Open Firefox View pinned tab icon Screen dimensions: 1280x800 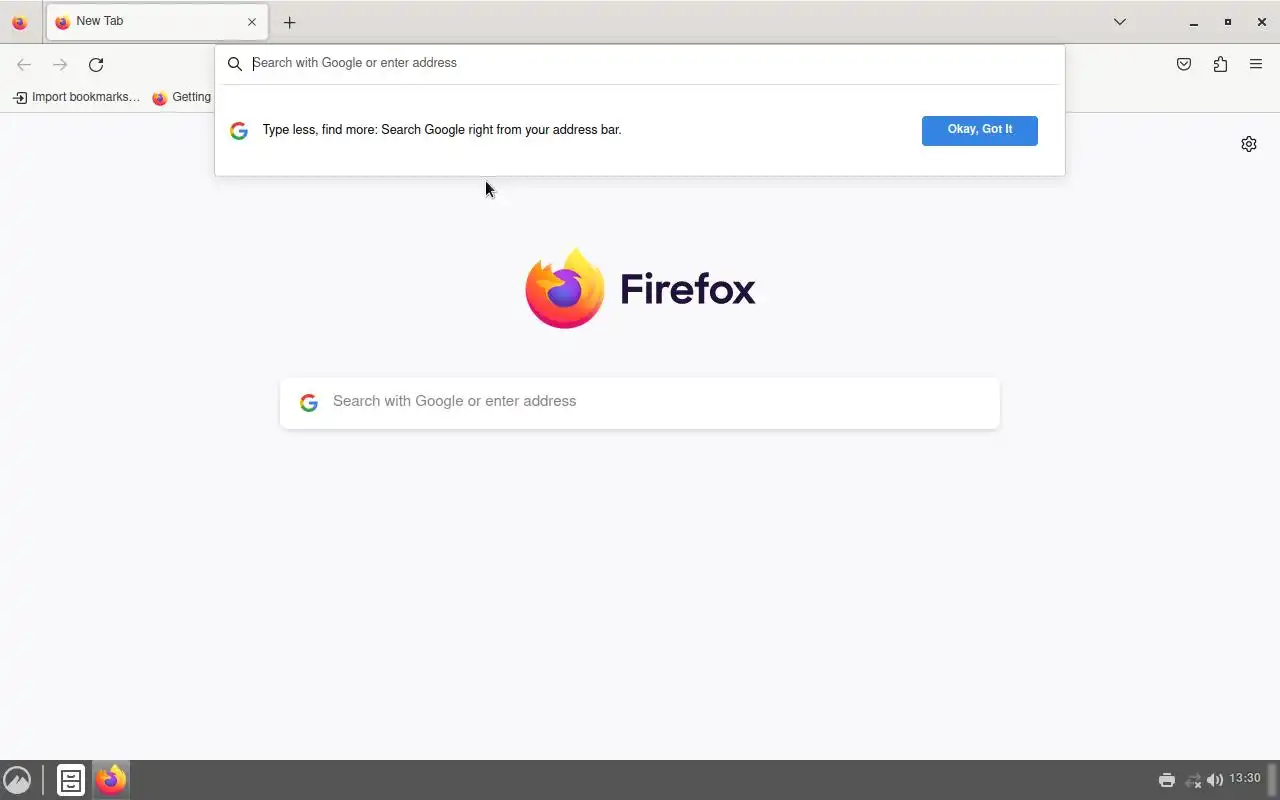tap(19, 22)
